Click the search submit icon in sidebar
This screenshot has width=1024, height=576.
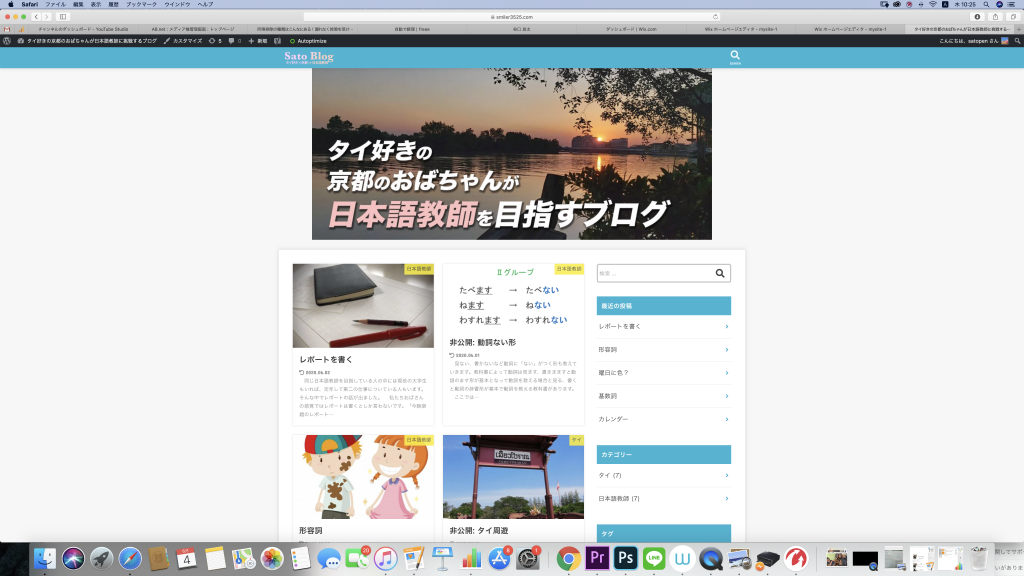pos(720,273)
